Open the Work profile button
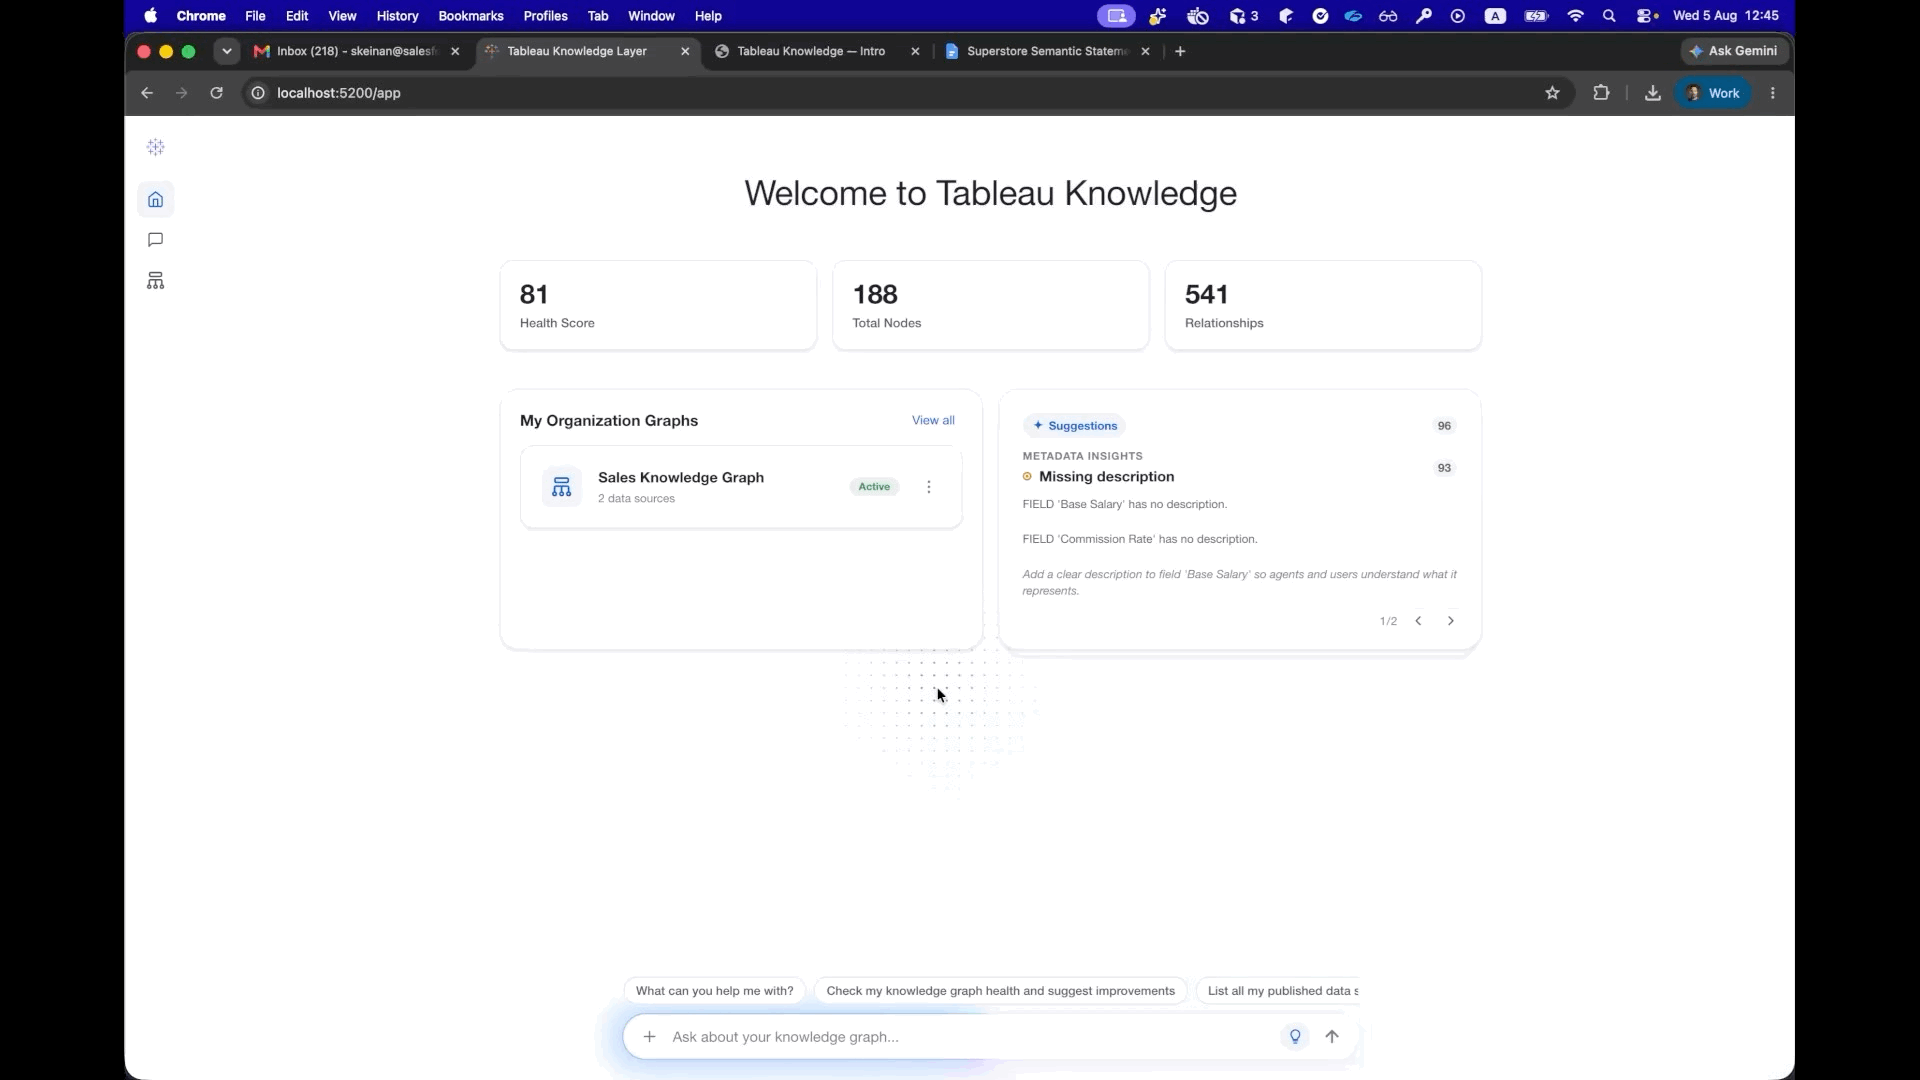Image resolution: width=1920 pixels, height=1080 pixels. click(x=1713, y=93)
